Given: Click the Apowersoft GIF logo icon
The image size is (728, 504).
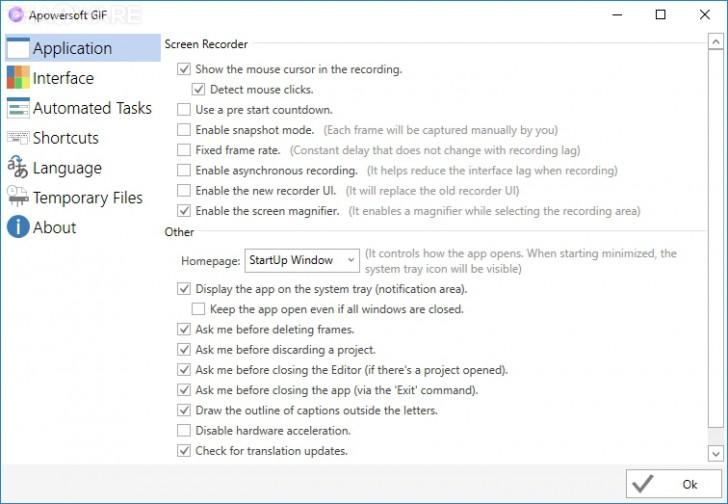Looking at the screenshot, I should coord(16,15).
